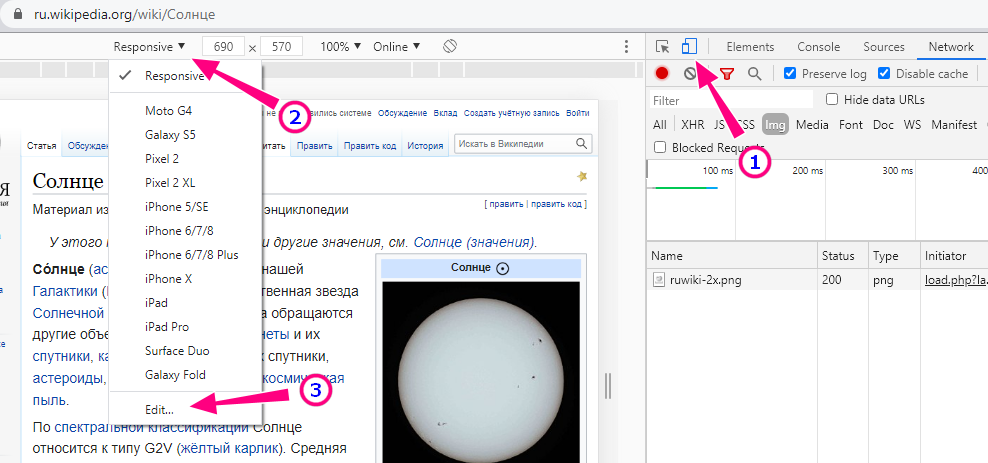The image size is (988, 463).
Task: Click the network filter funnel icon
Action: tap(727, 73)
